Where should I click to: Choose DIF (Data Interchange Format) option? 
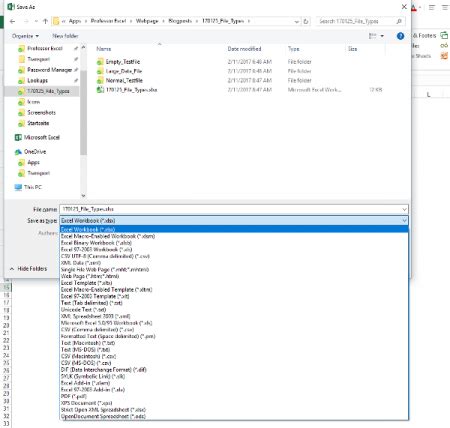(x=234, y=370)
